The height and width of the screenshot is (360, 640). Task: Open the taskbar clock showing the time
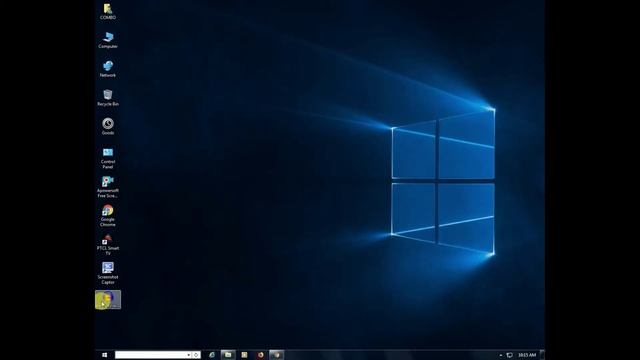[x=527, y=356]
